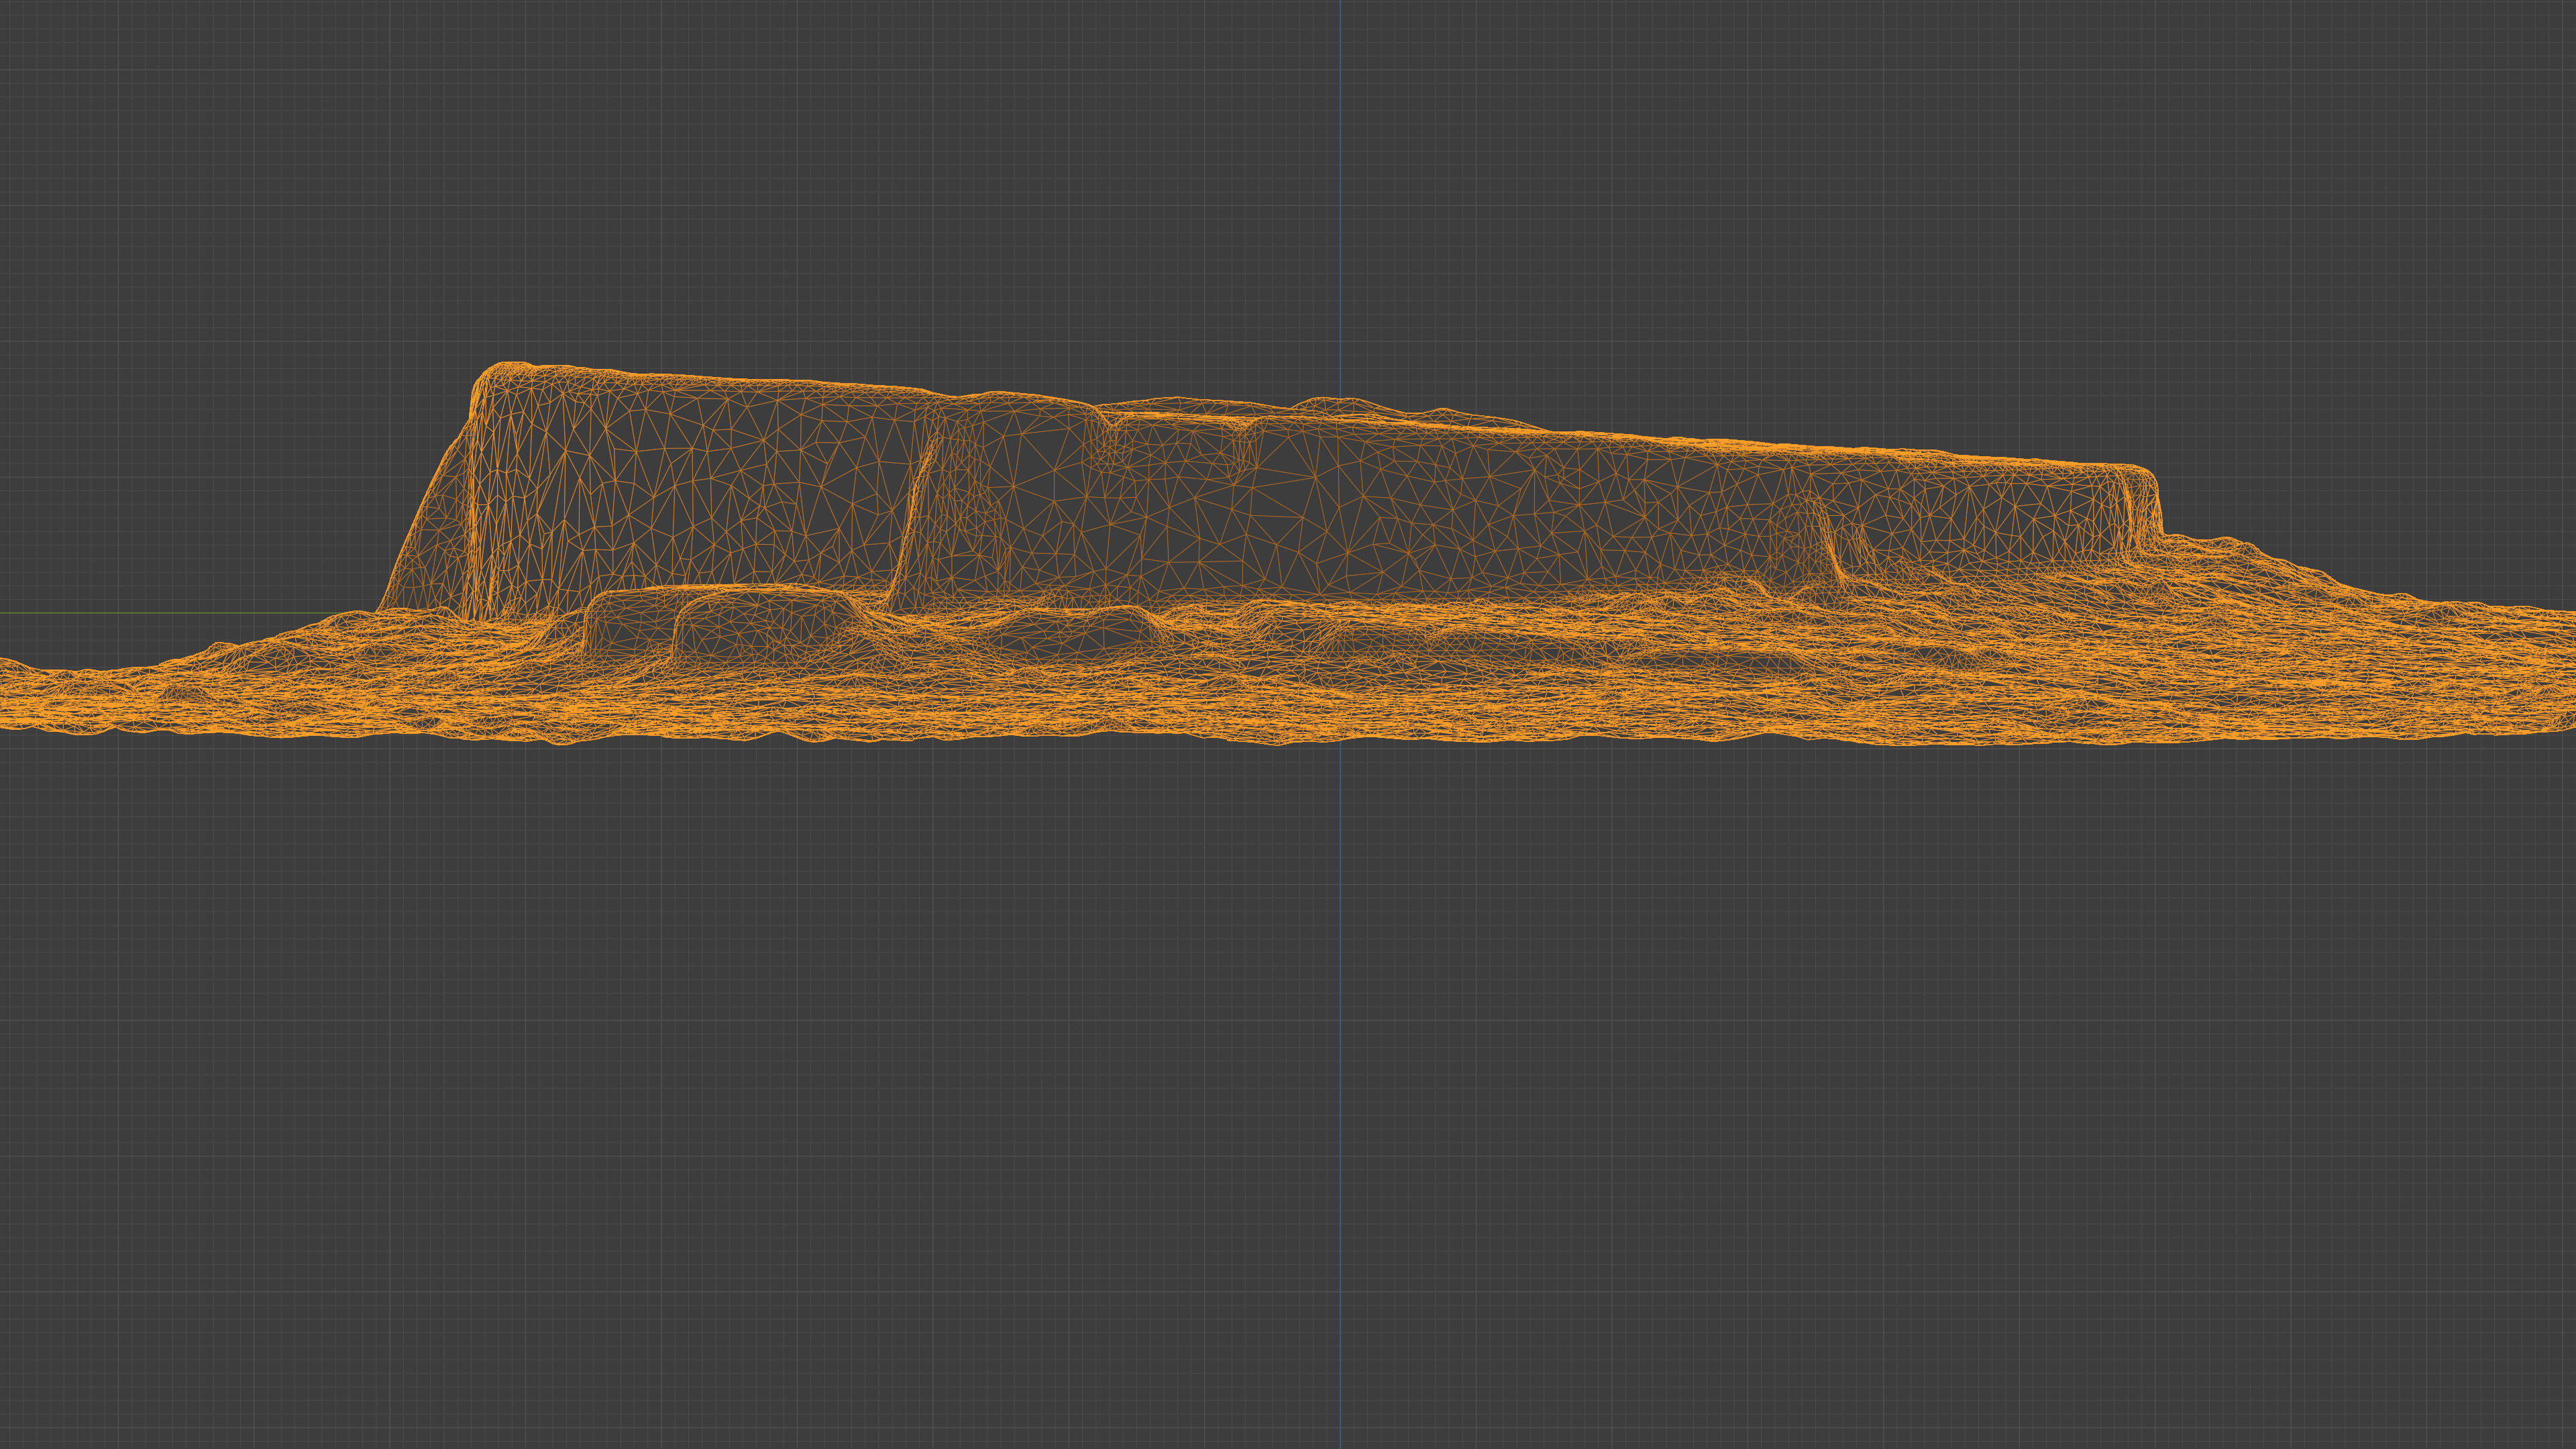The image size is (2576, 1449).
Task: Click the low mound beside the small box
Action: tap(1080, 630)
